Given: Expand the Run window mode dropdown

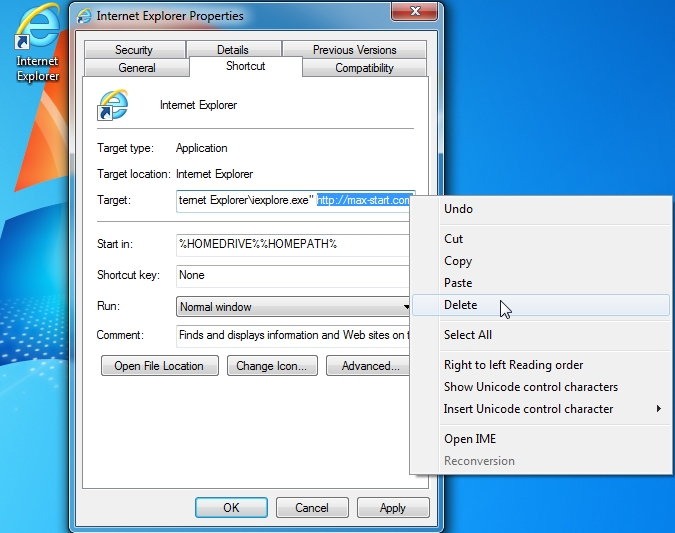Looking at the screenshot, I should pos(293,307).
